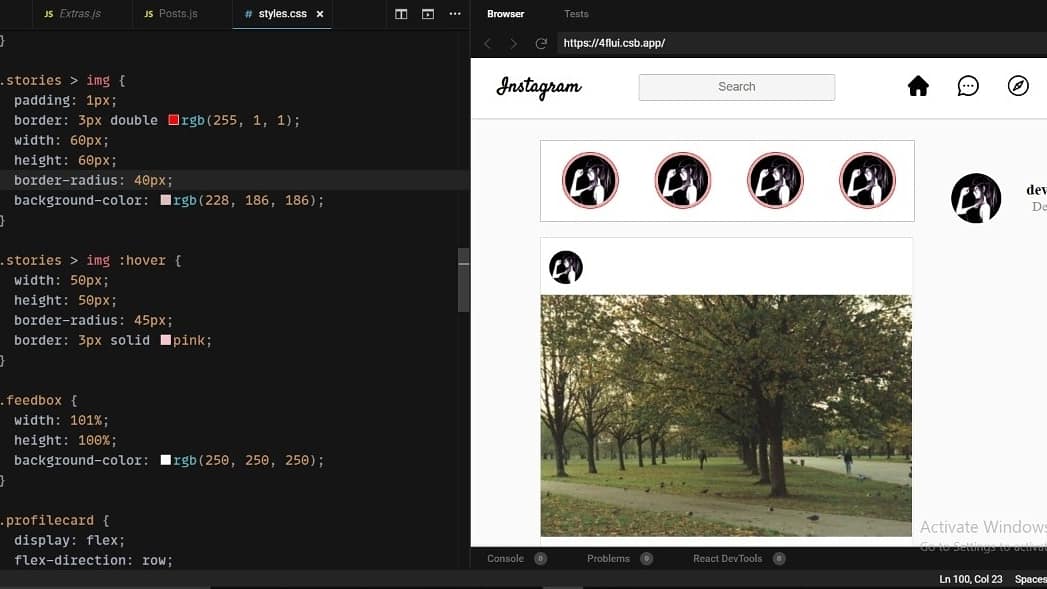The height and width of the screenshot is (589, 1047).
Task: Click the swatch for rgb(228, 186, 186)
Action: [x=166, y=200]
